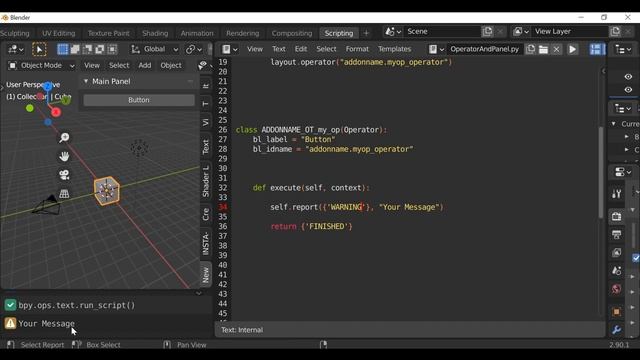Open view layer browse dropdown icon
Image resolution: width=640 pixels, height=360 pixels.
(x=521, y=31)
